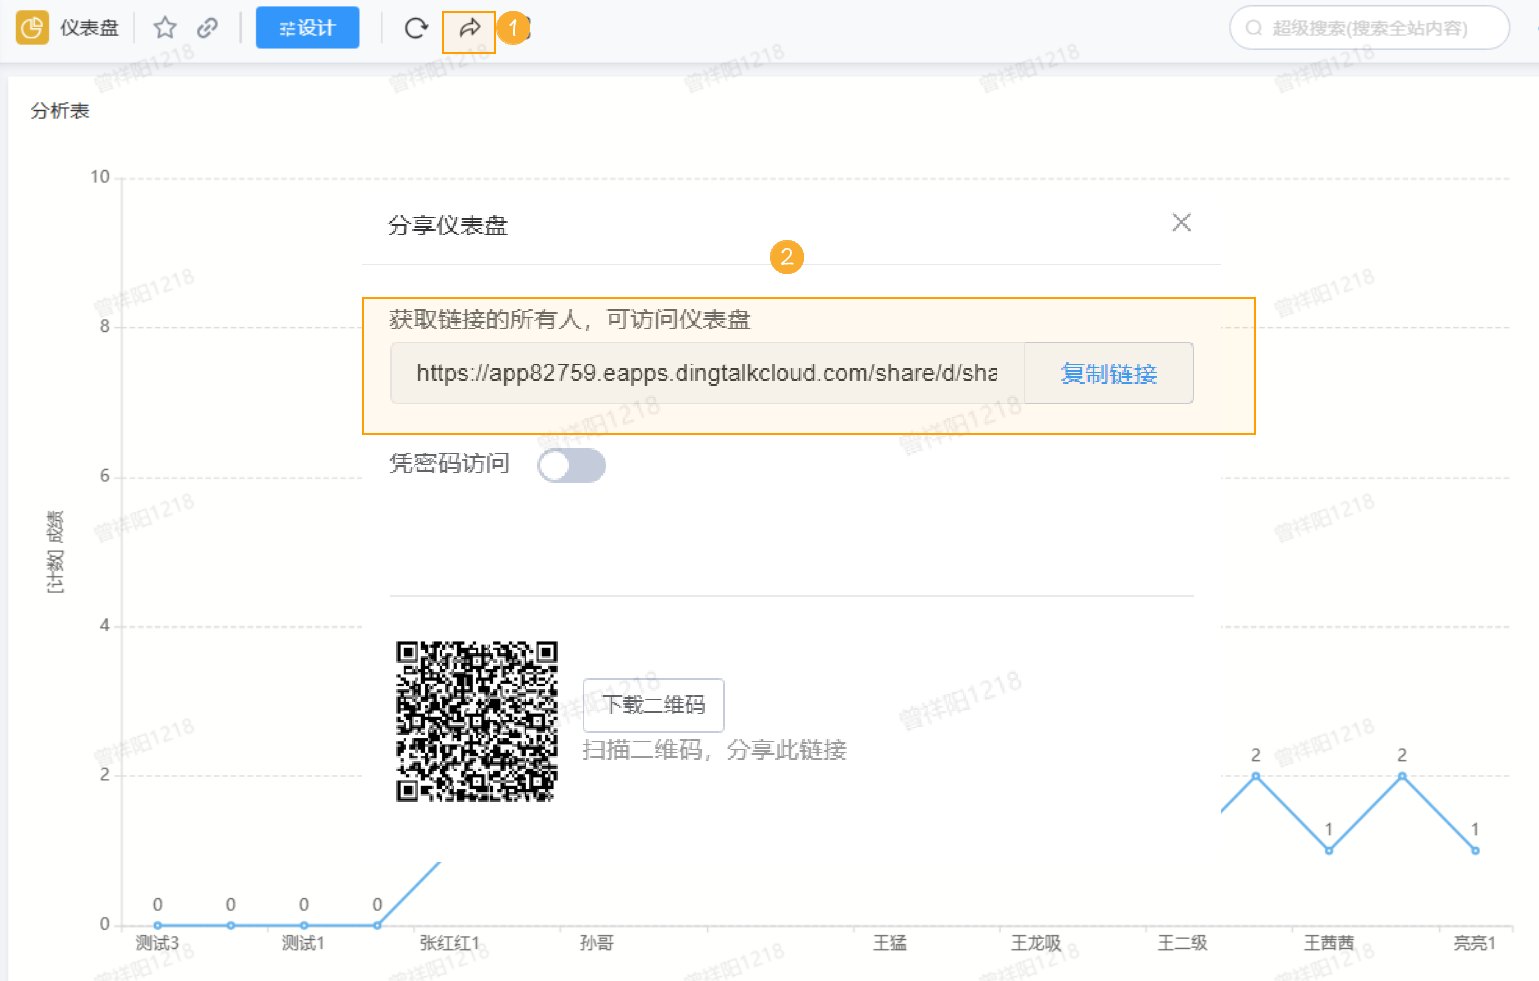This screenshot has width=1539, height=981.
Task: Click the 亮亮1 label on the x-axis
Action: pyautogui.click(x=1473, y=942)
